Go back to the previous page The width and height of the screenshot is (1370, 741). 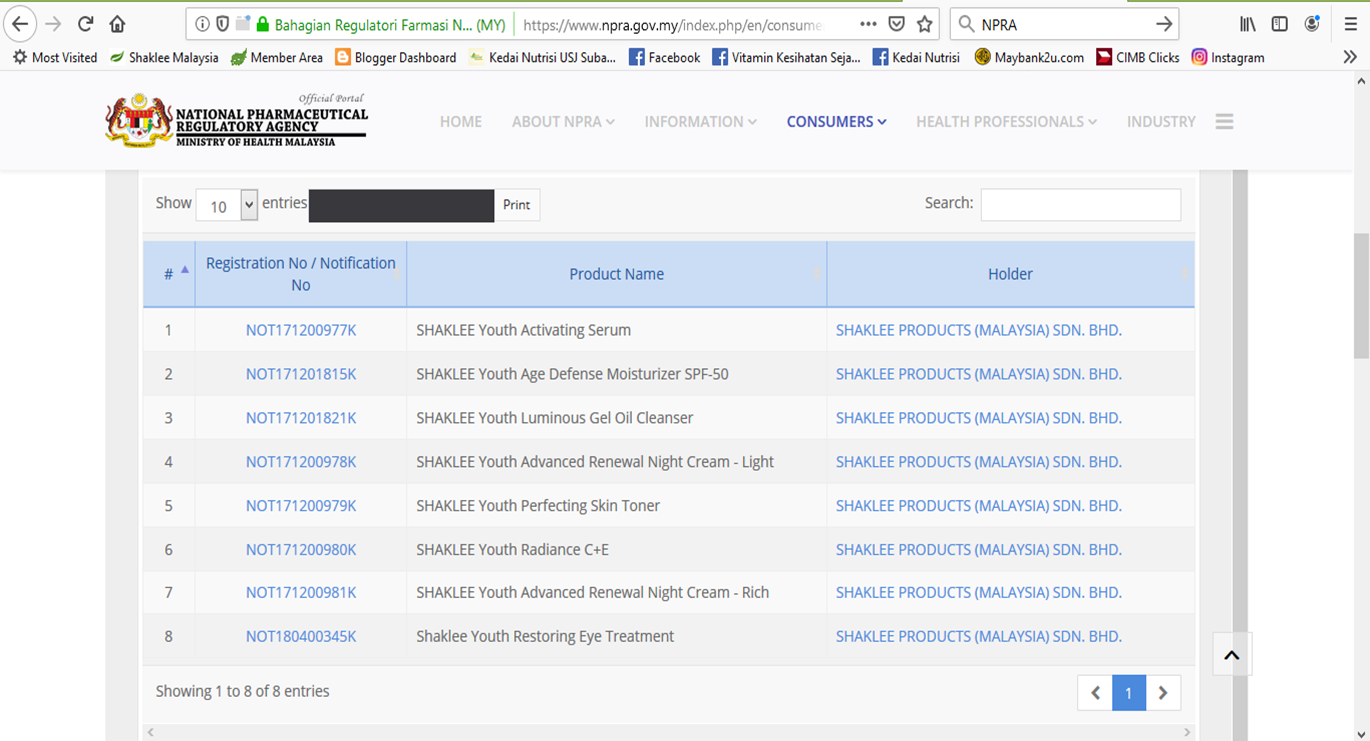point(20,24)
